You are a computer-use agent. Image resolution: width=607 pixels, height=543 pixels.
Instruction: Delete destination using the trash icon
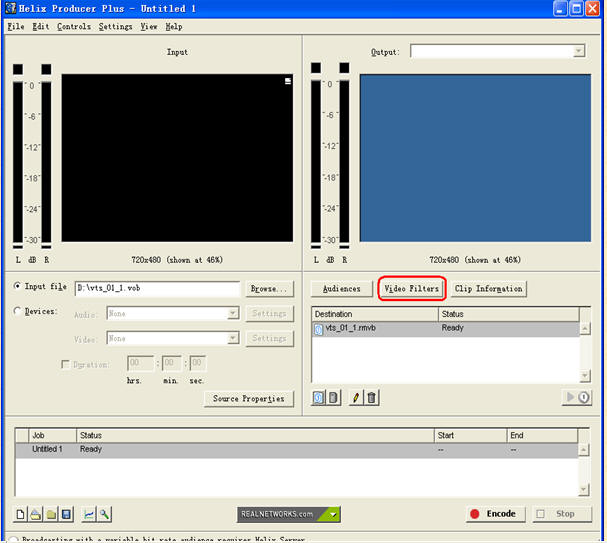pyautogui.click(x=372, y=397)
